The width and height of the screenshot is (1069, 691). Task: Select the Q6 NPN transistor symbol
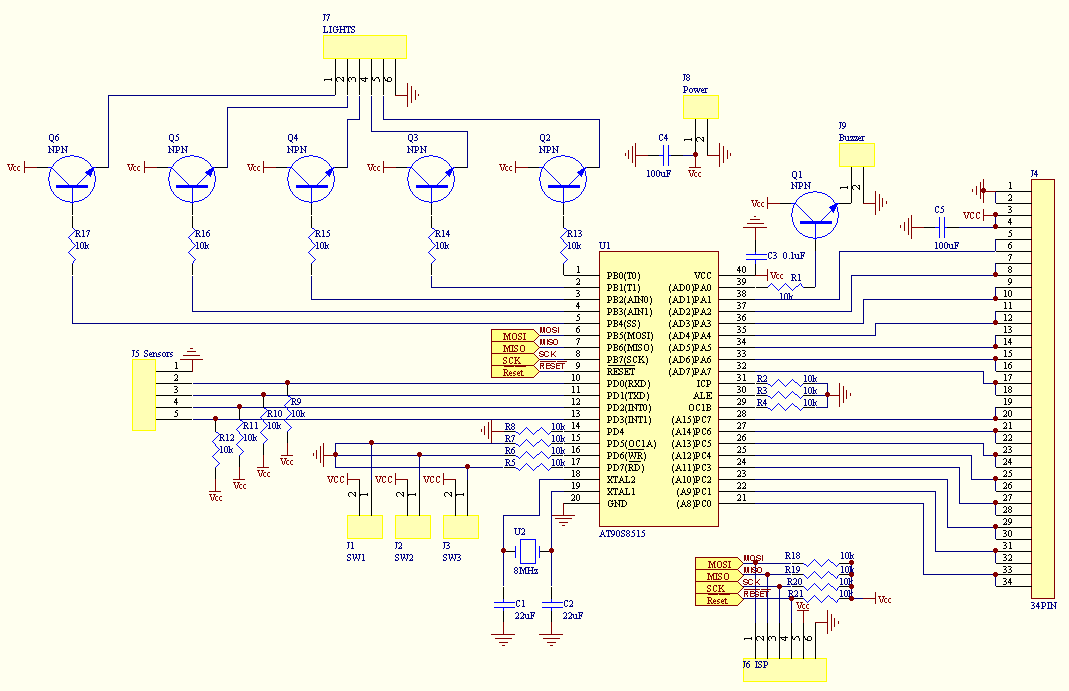tap(72, 179)
